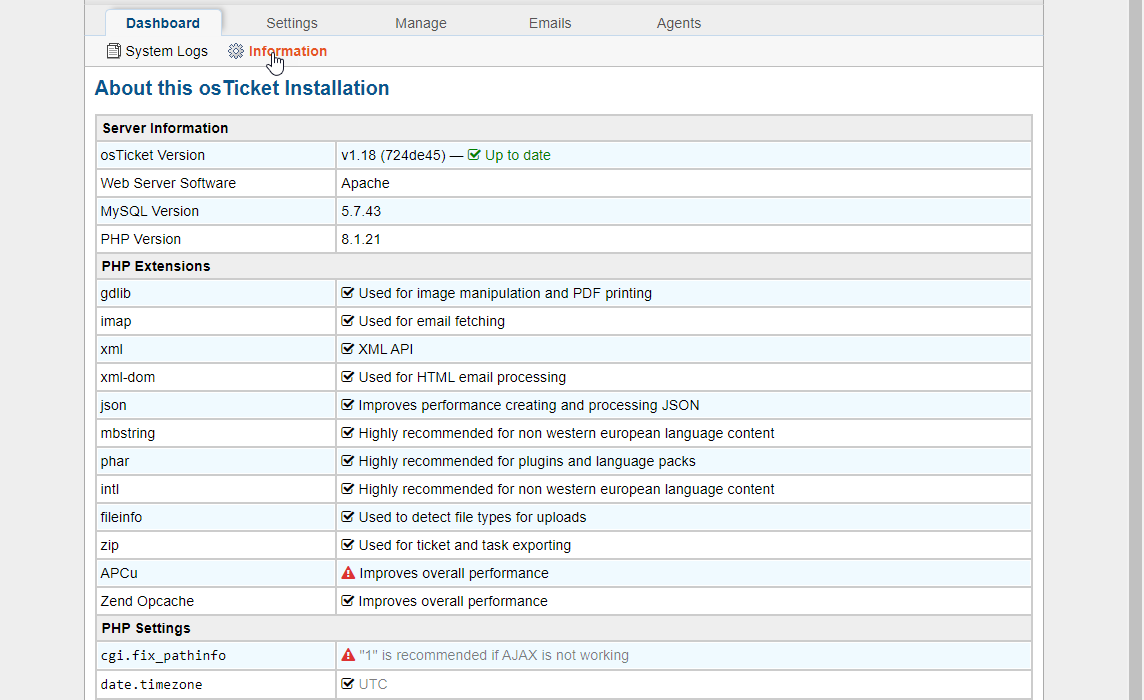Go to the Emails tab

tap(550, 23)
